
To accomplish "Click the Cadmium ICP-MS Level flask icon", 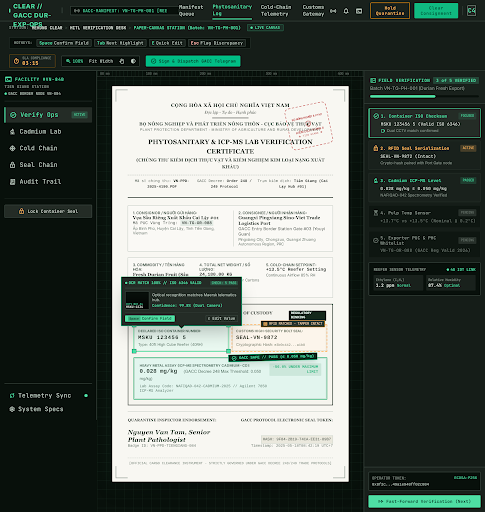I will click(376, 180).
